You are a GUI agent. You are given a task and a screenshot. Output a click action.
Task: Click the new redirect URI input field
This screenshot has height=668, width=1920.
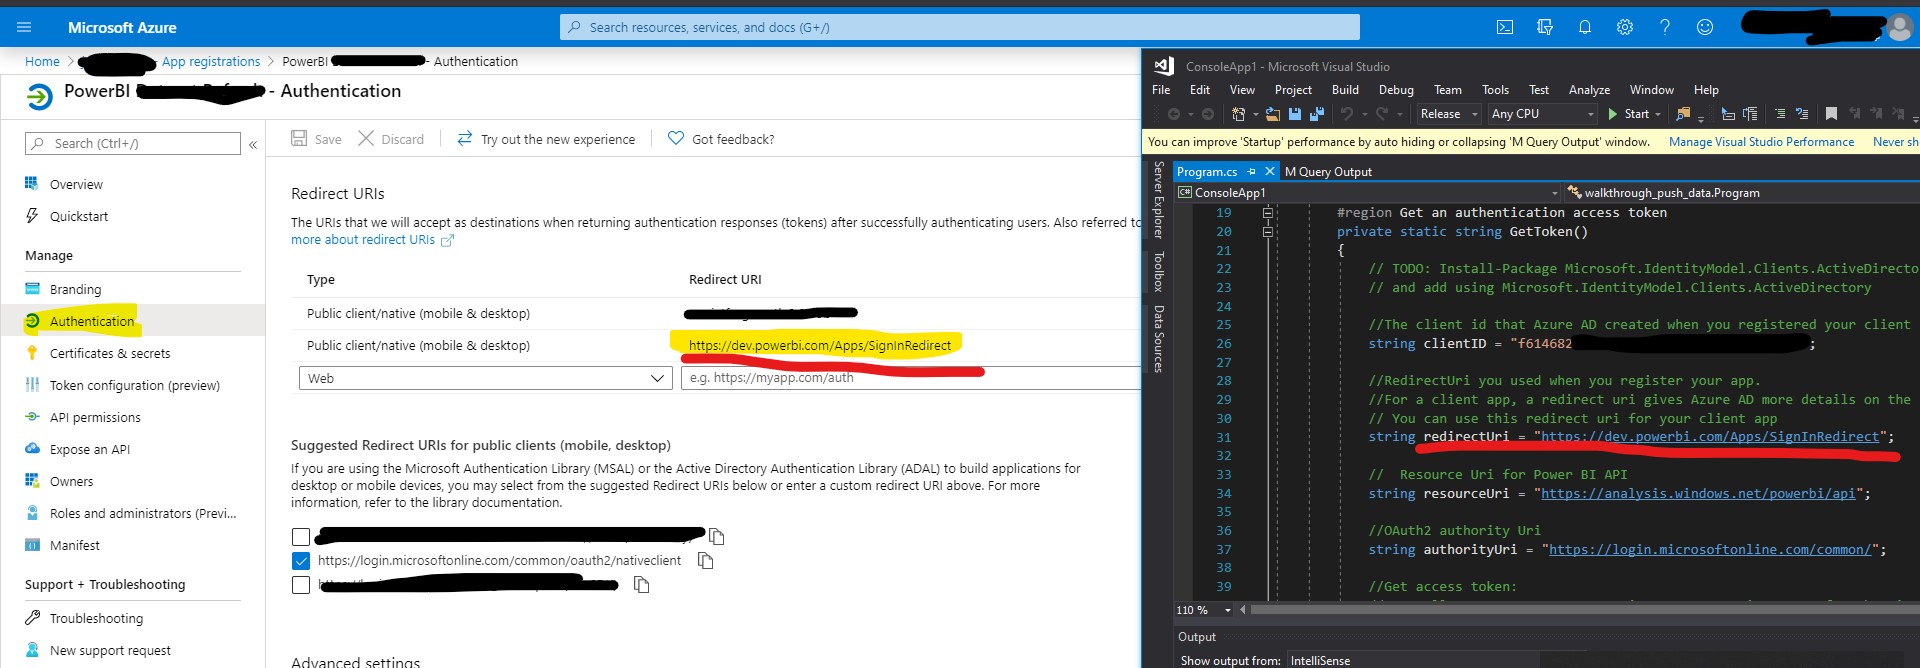[910, 378]
